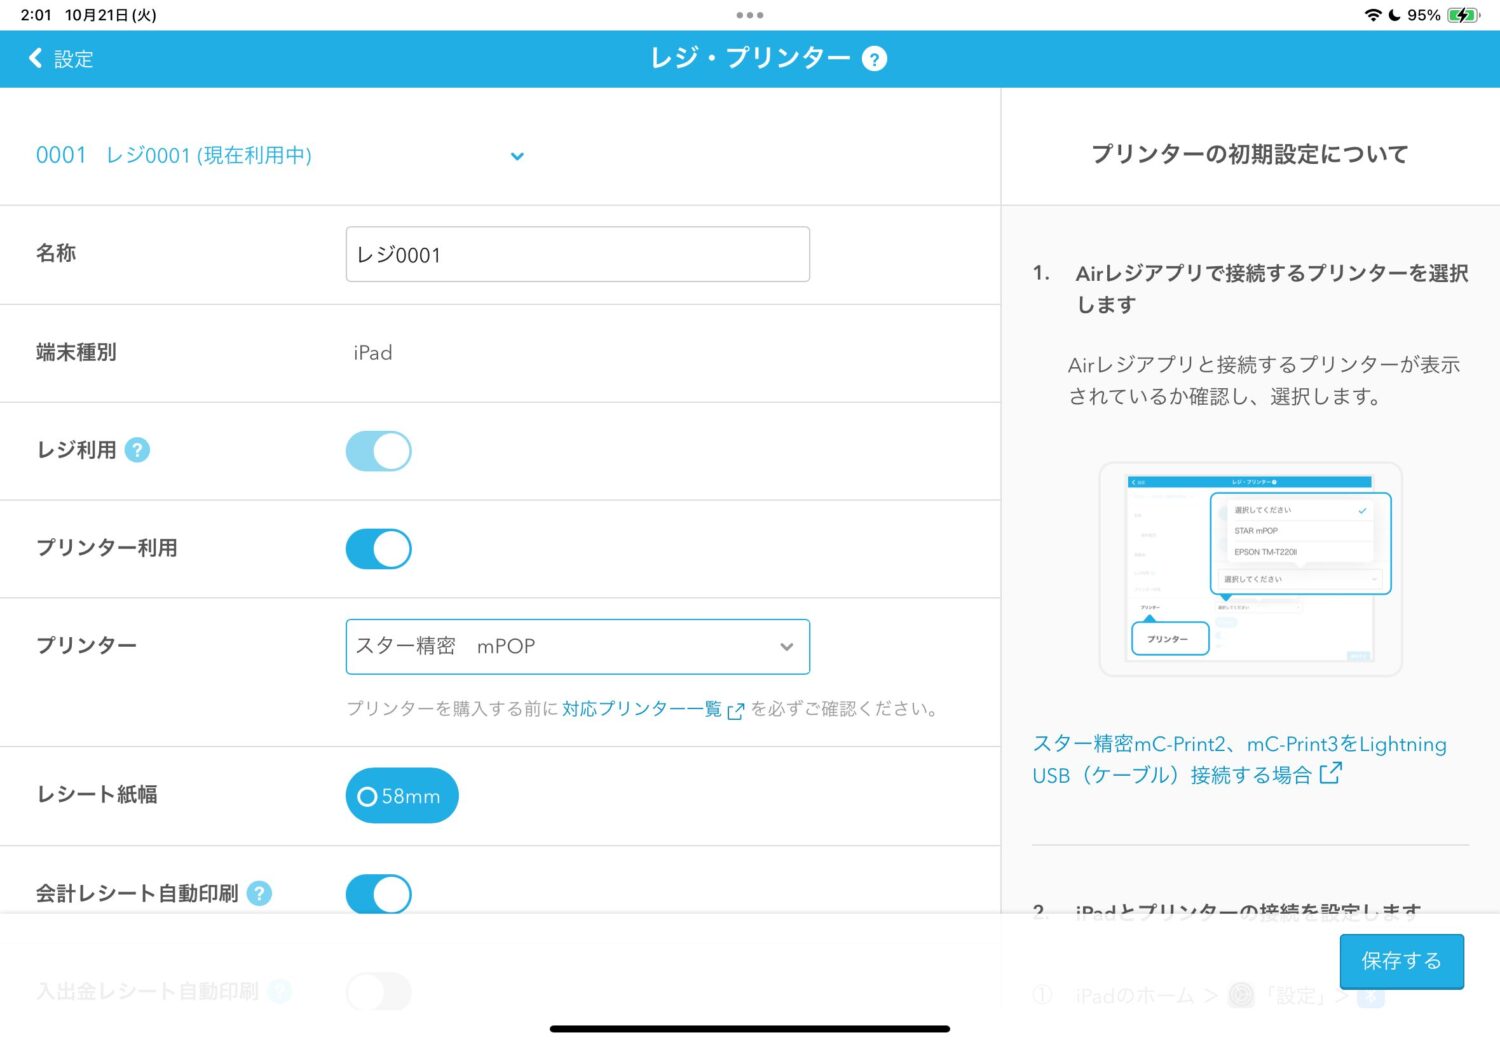Screen dimensions: 1500x1042
Task: Turn off 会計レシート自動印刷 switch
Action: point(379,894)
